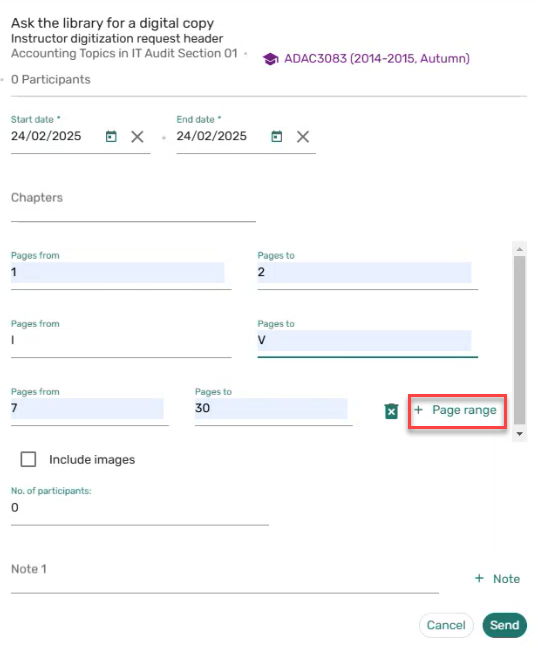Screen dimensions: 539x647
Task: Clear the Start date value
Action: 137,137
